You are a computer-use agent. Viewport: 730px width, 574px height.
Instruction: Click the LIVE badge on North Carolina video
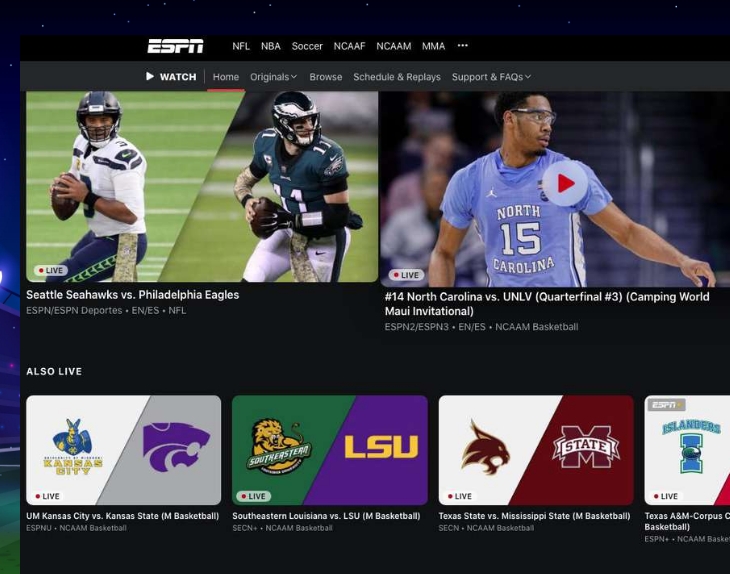point(406,275)
